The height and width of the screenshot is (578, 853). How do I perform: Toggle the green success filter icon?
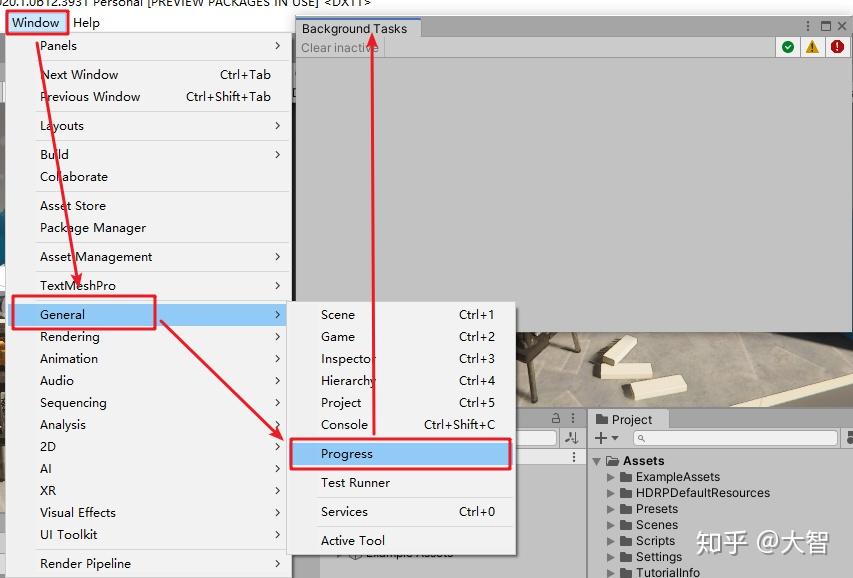tap(787, 47)
